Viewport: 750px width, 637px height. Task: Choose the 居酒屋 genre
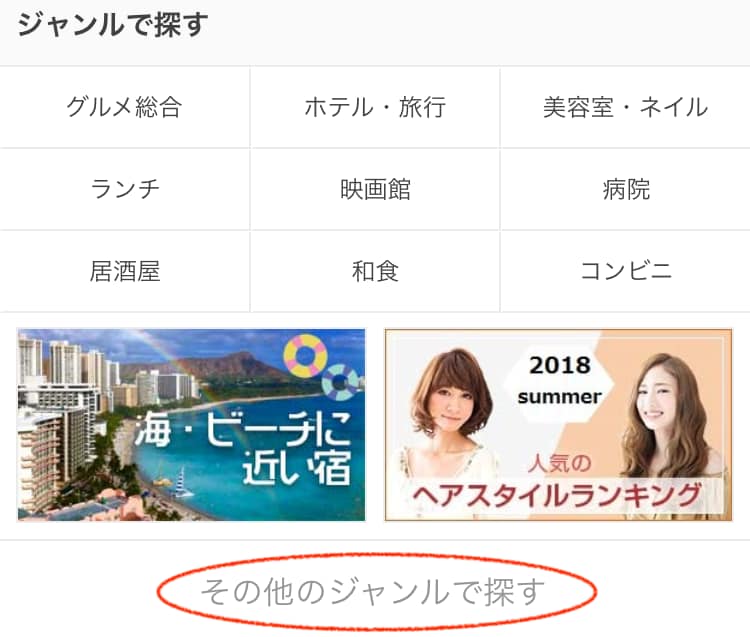pyautogui.click(x=124, y=272)
